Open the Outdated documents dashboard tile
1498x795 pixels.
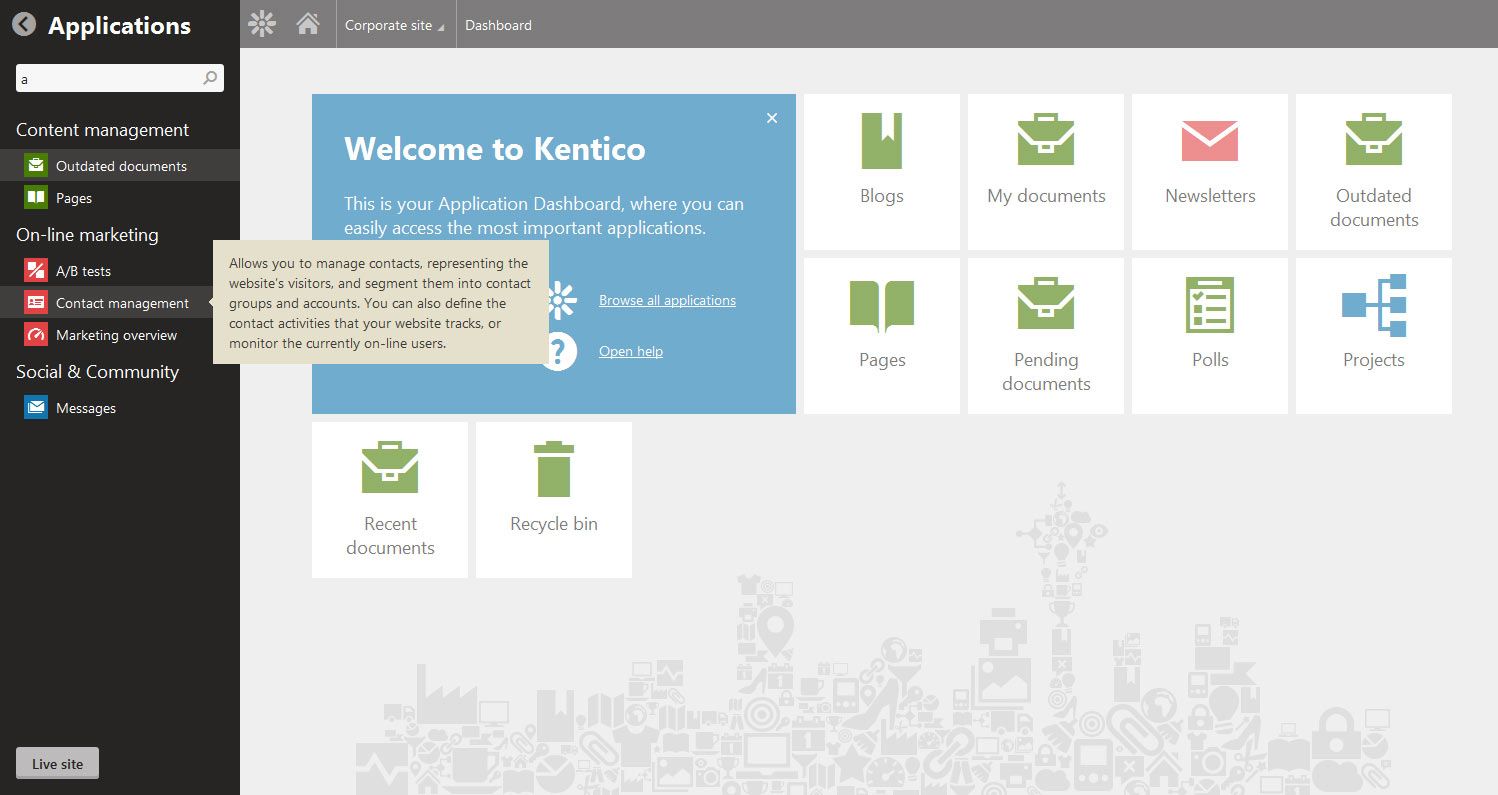1374,172
